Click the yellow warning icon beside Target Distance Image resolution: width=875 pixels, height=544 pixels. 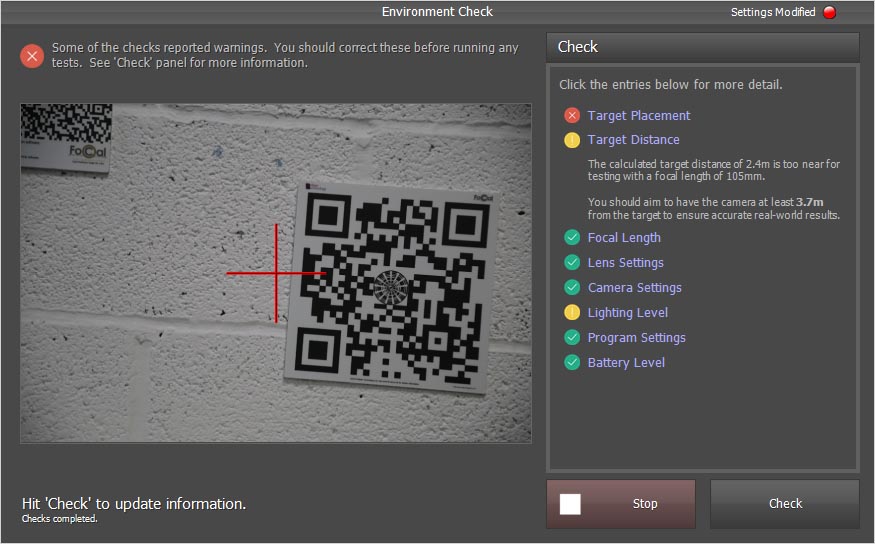tap(572, 139)
